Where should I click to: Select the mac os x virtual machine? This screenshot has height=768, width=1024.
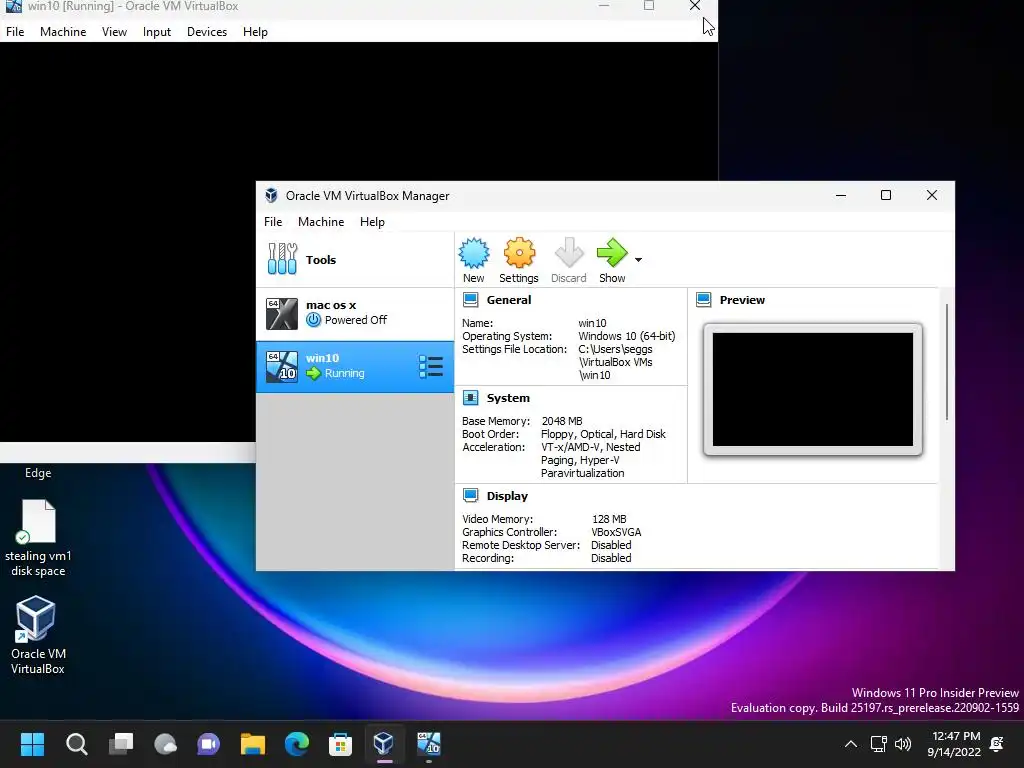(x=355, y=313)
